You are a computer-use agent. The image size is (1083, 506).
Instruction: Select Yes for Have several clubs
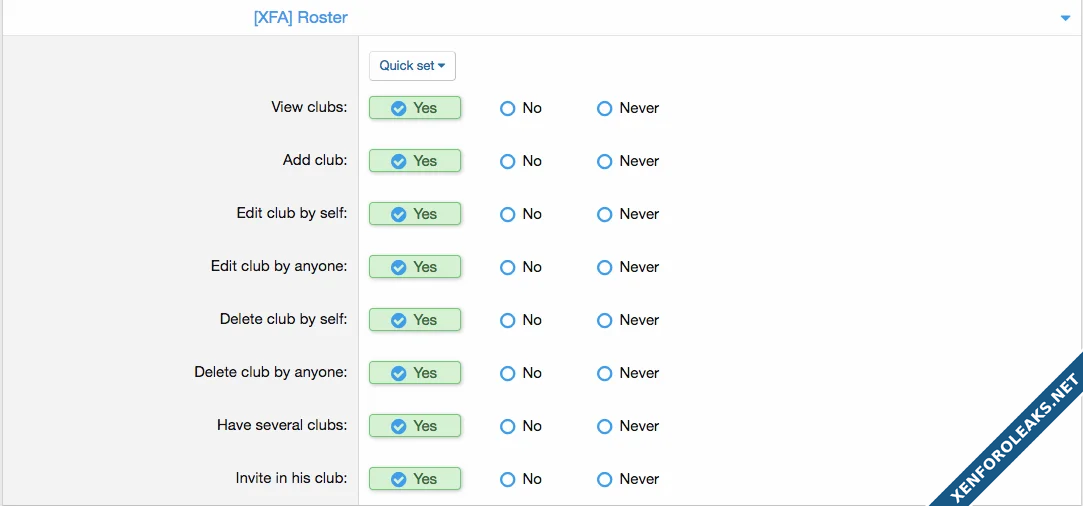point(414,426)
